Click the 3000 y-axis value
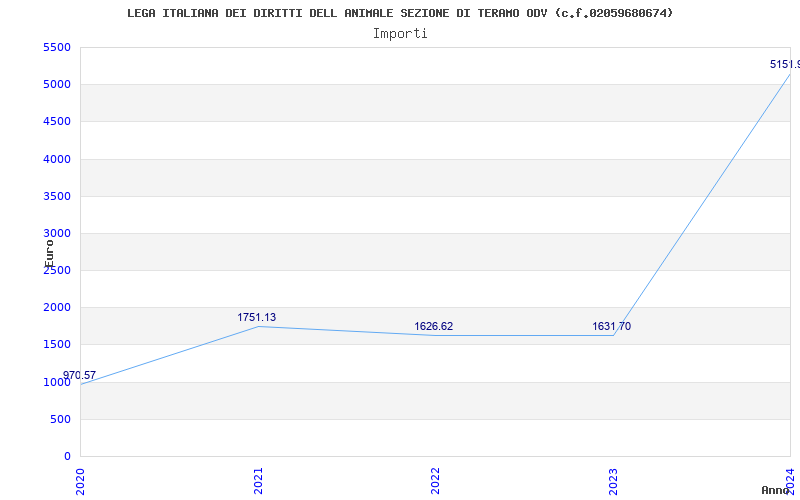Screen dimensions: 800x500 point(57,233)
